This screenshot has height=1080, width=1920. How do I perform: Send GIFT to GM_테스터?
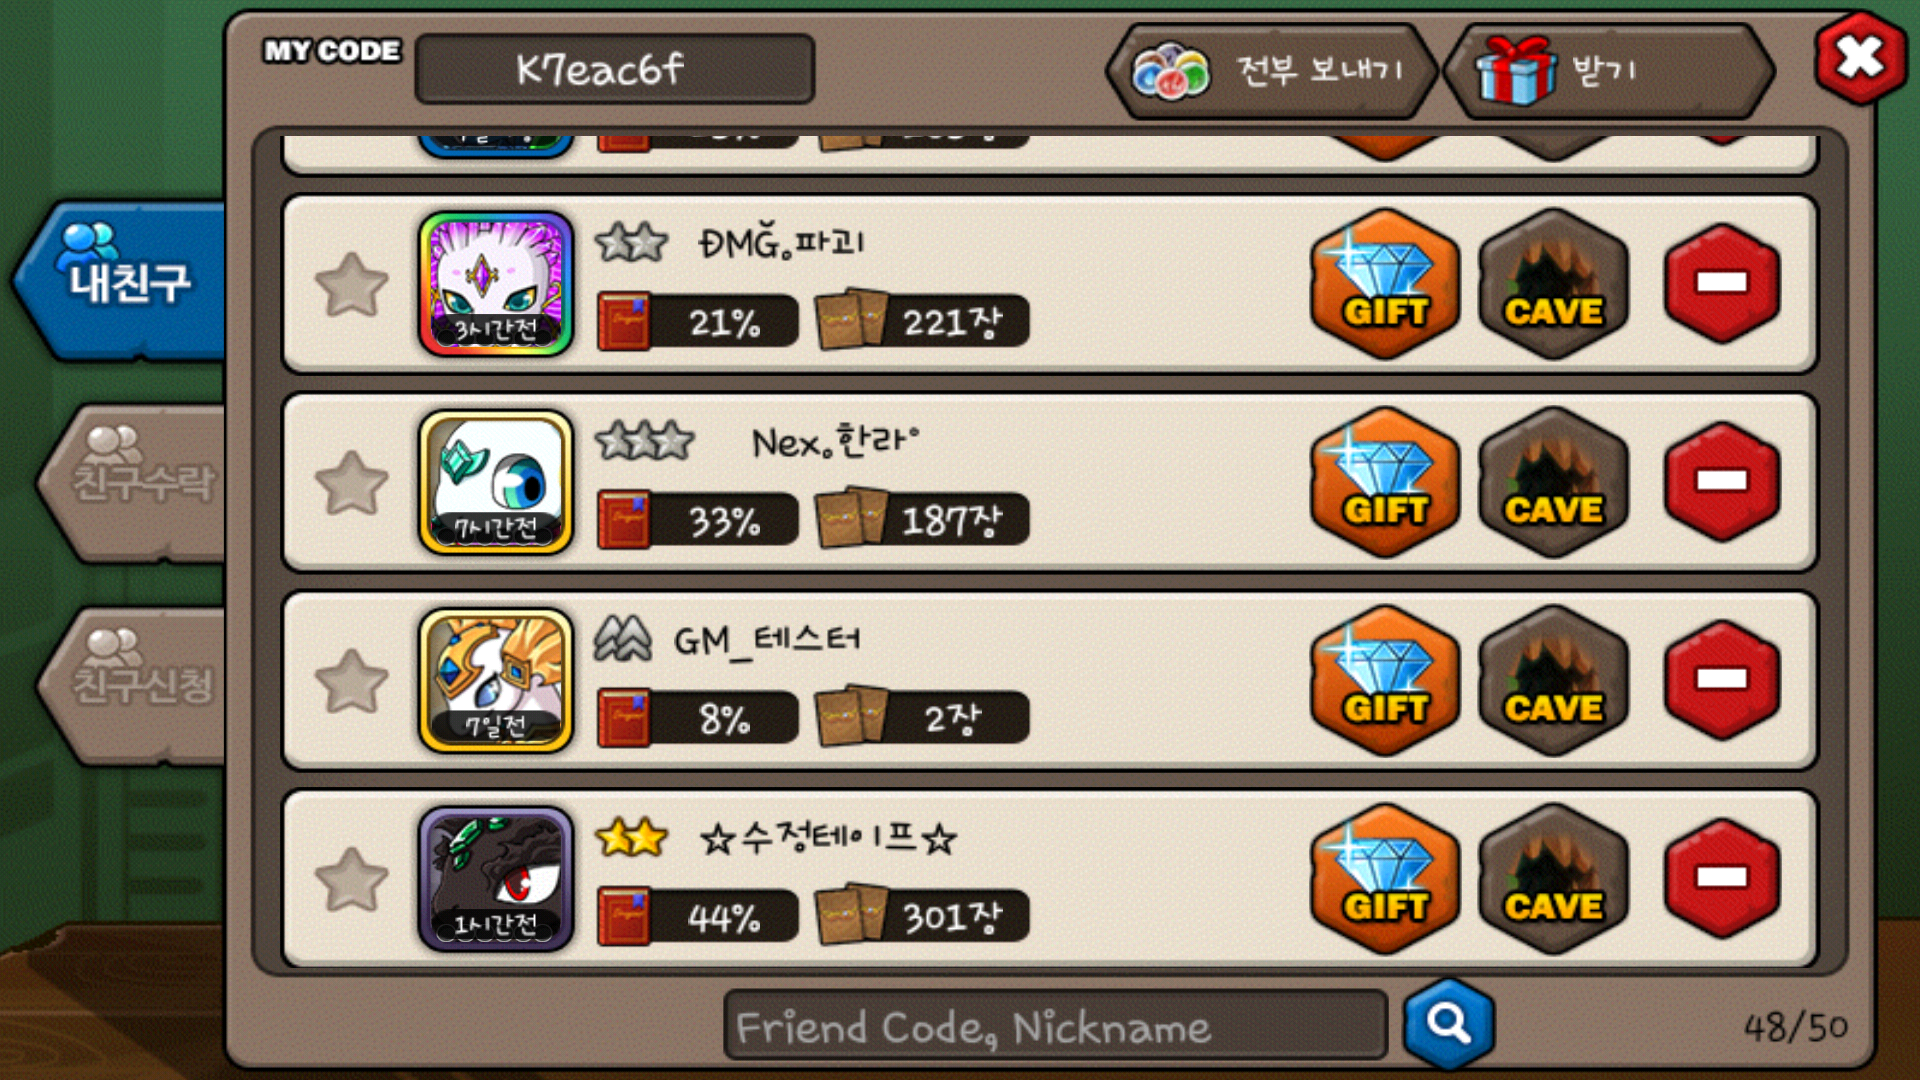point(1385,681)
